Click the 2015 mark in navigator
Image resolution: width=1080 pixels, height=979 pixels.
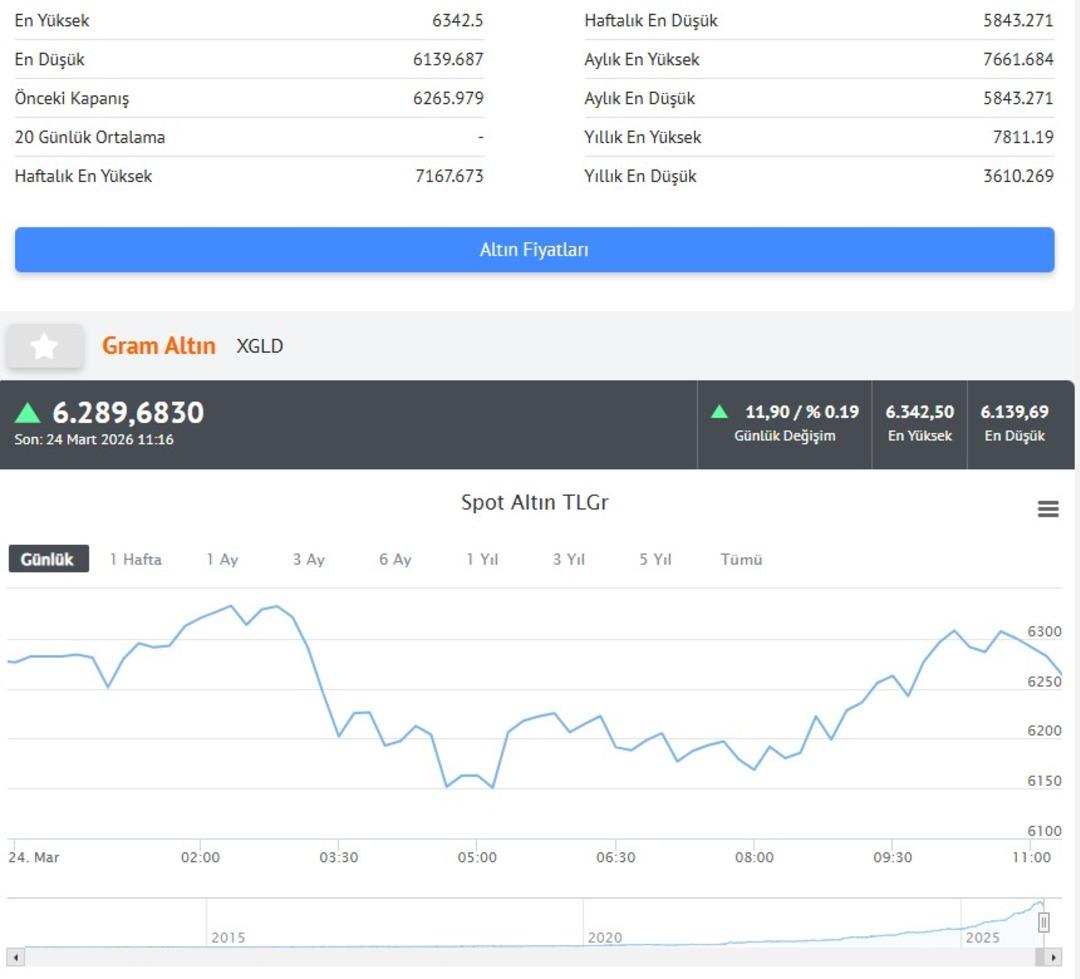tap(228, 937)
